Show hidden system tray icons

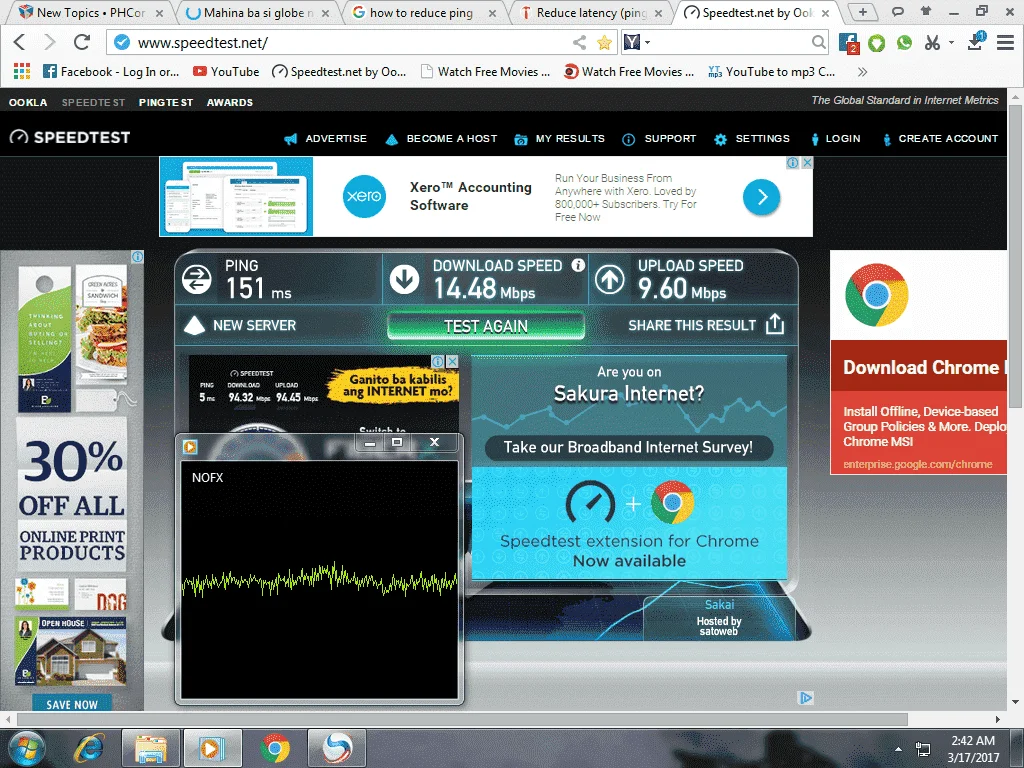899,749
